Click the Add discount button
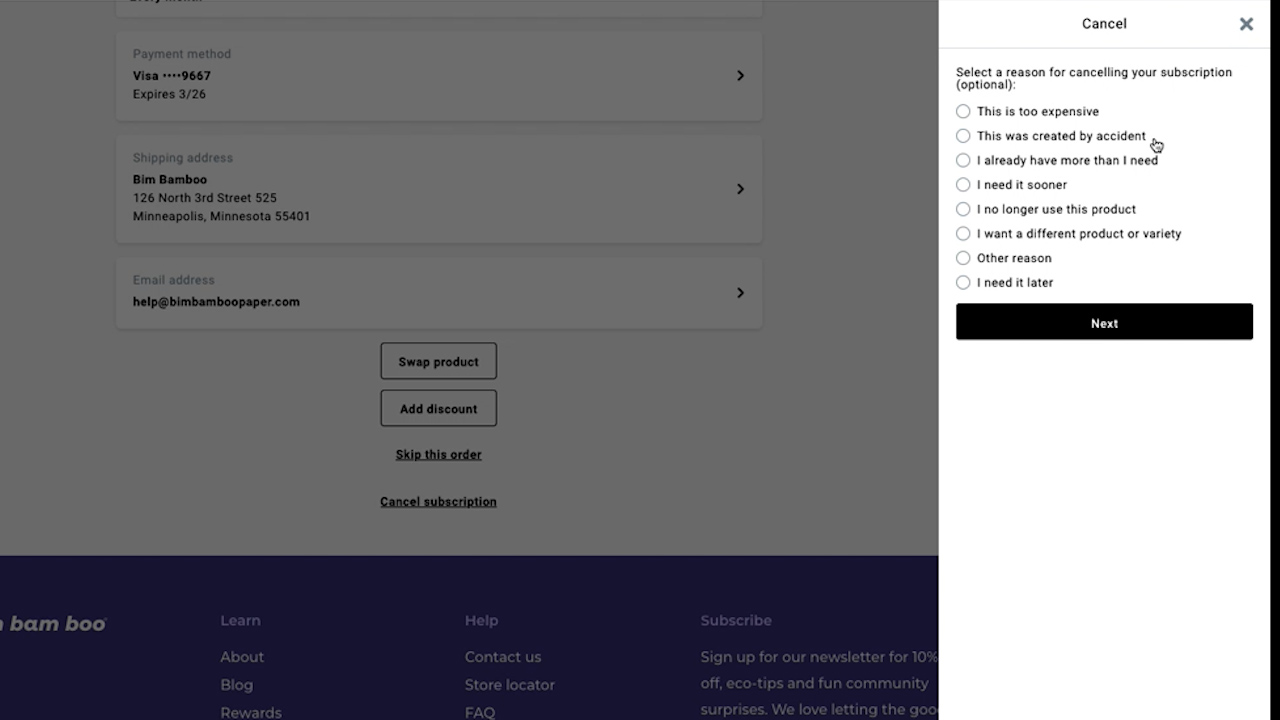This screenshot has width=1280, height=720. pos(438,408)
